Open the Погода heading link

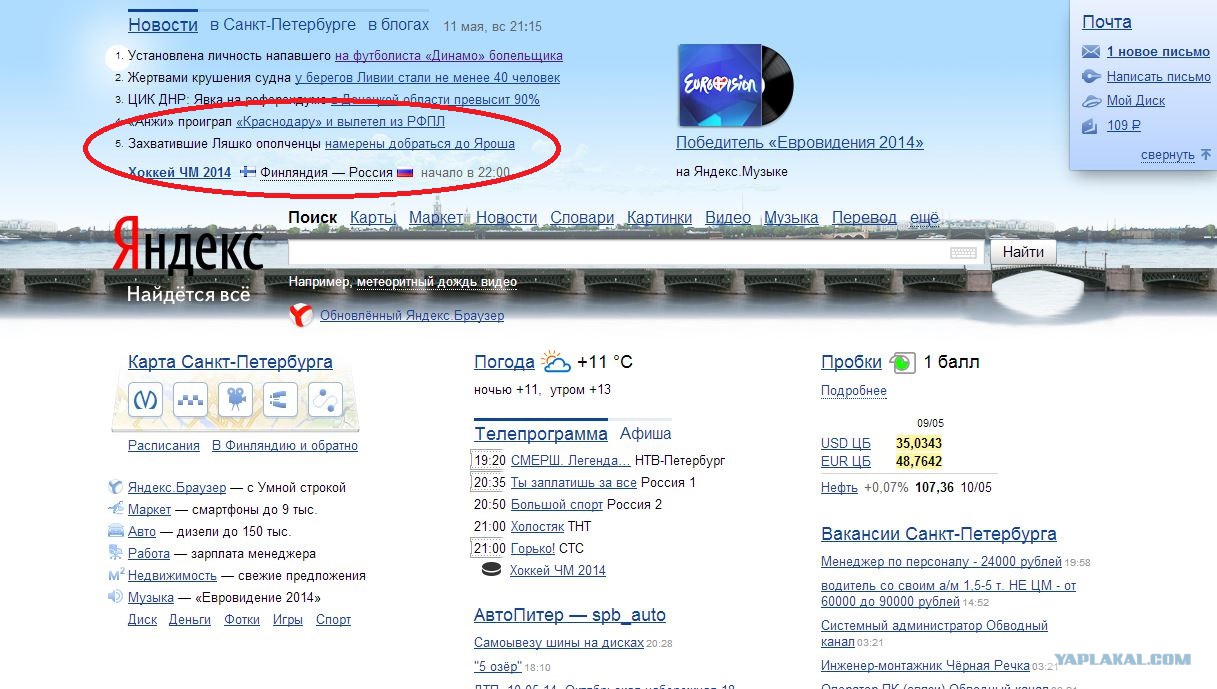(504, 362)
